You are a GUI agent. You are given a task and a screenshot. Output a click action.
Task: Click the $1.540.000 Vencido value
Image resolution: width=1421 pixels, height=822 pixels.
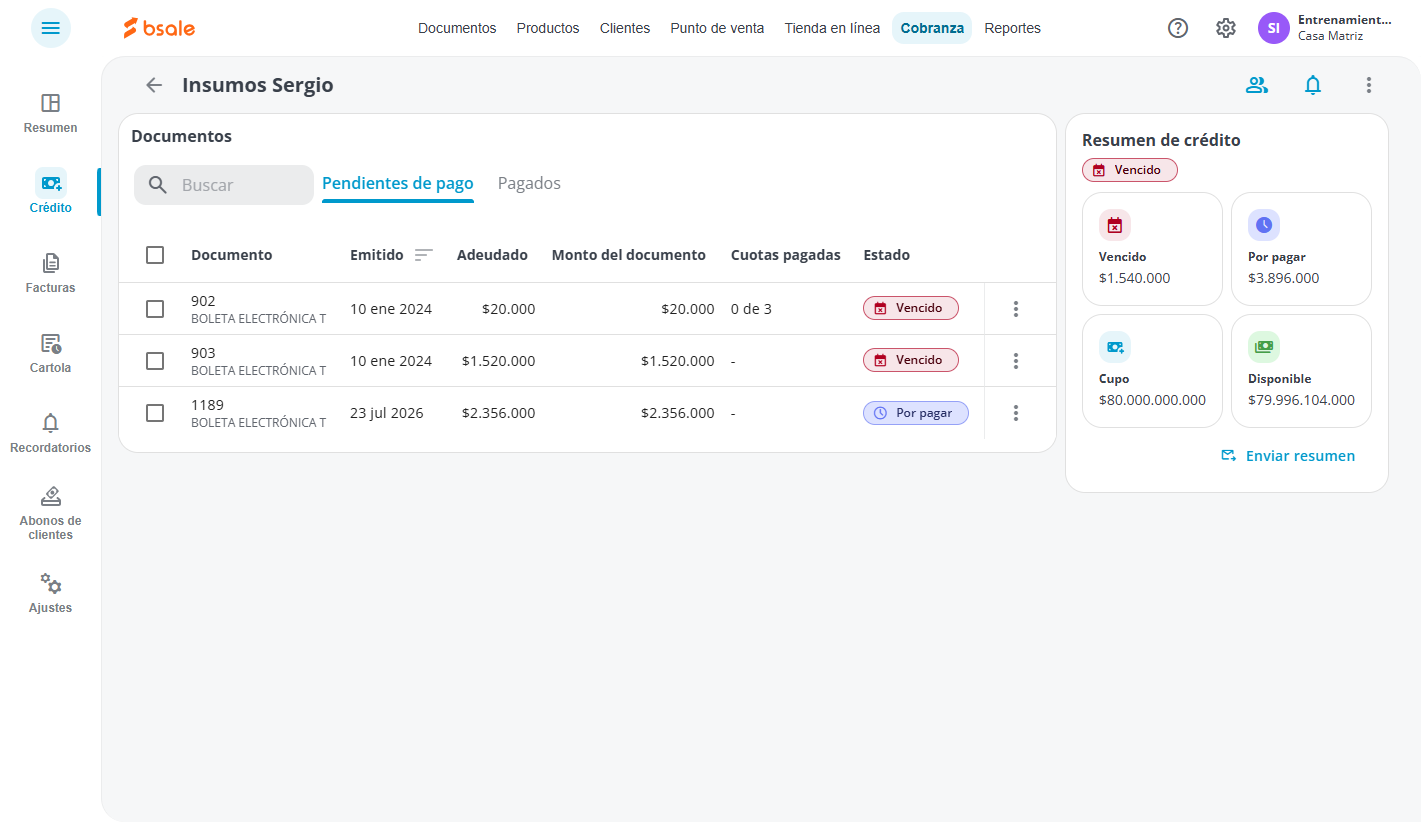(1135, 278)
